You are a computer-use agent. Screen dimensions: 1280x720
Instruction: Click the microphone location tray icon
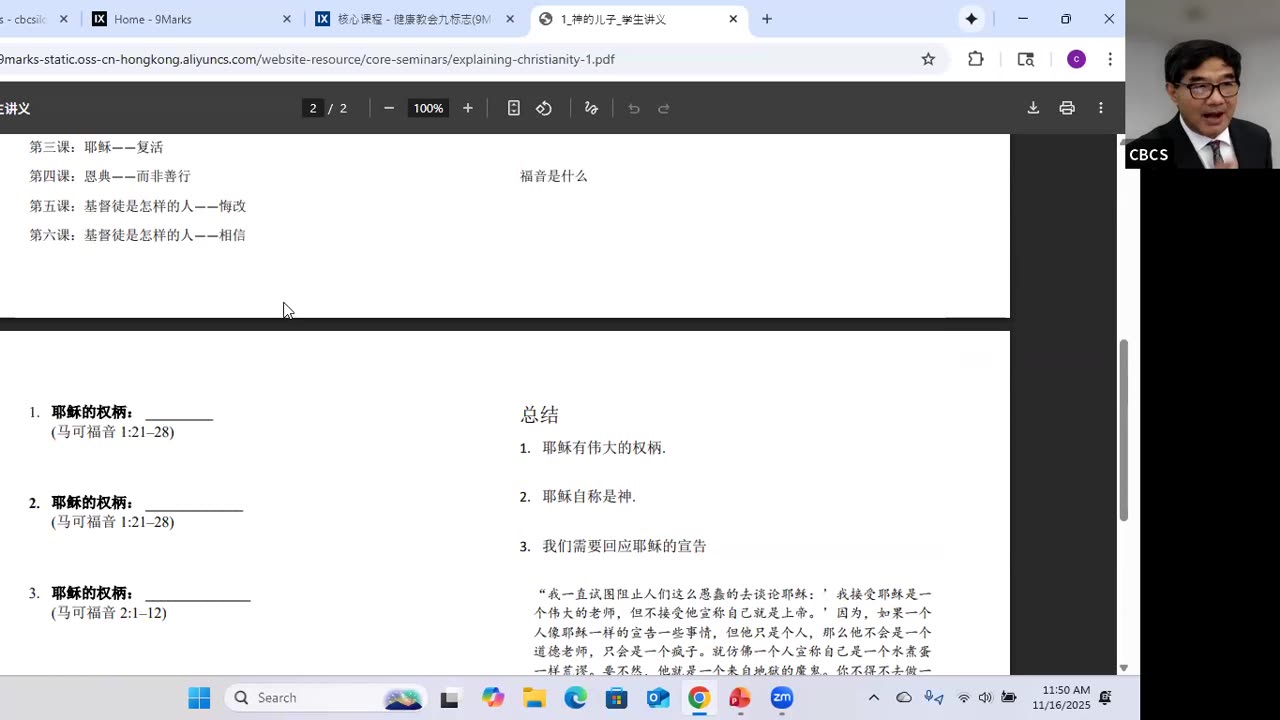(933, 698)
